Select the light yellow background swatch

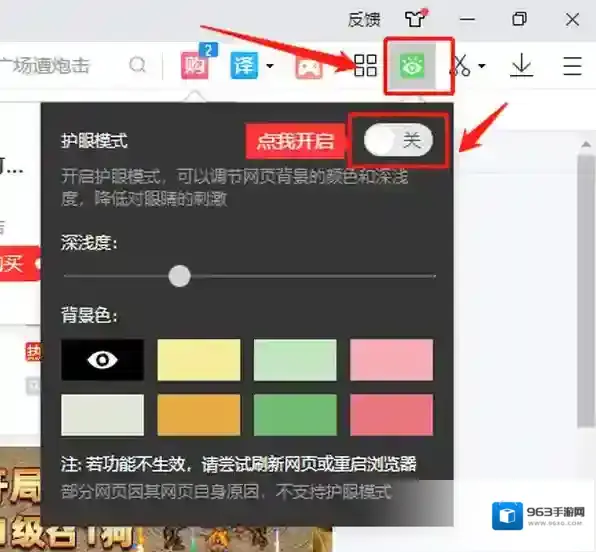[x=199, y=360]
